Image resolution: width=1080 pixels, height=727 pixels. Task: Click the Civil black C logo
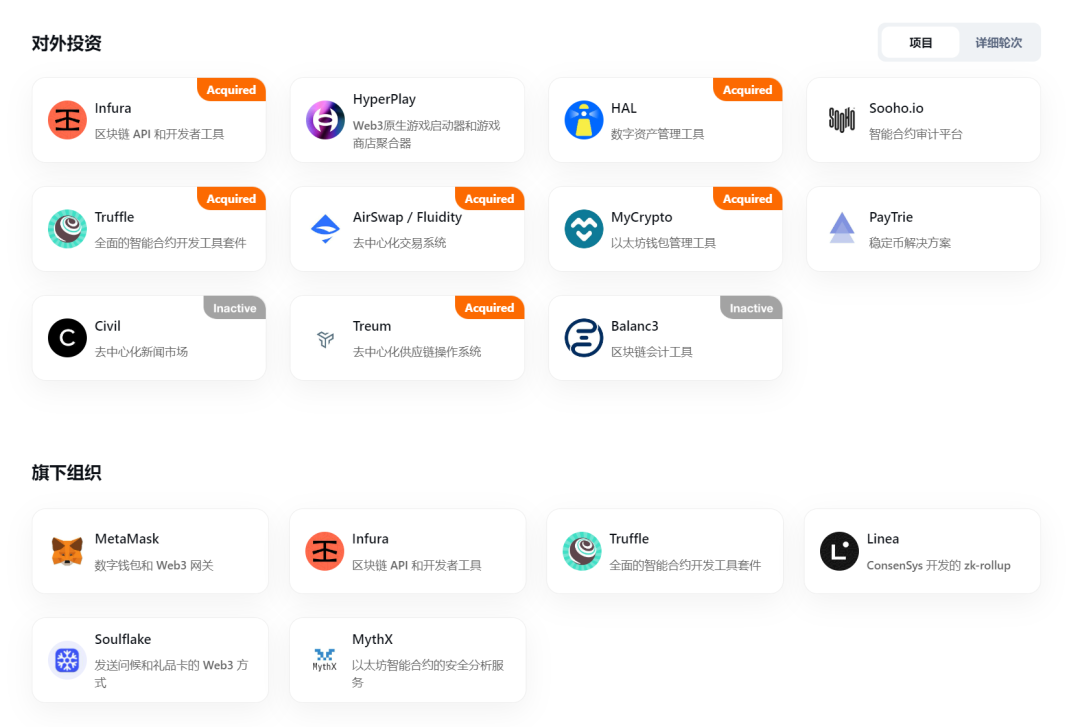68,338
